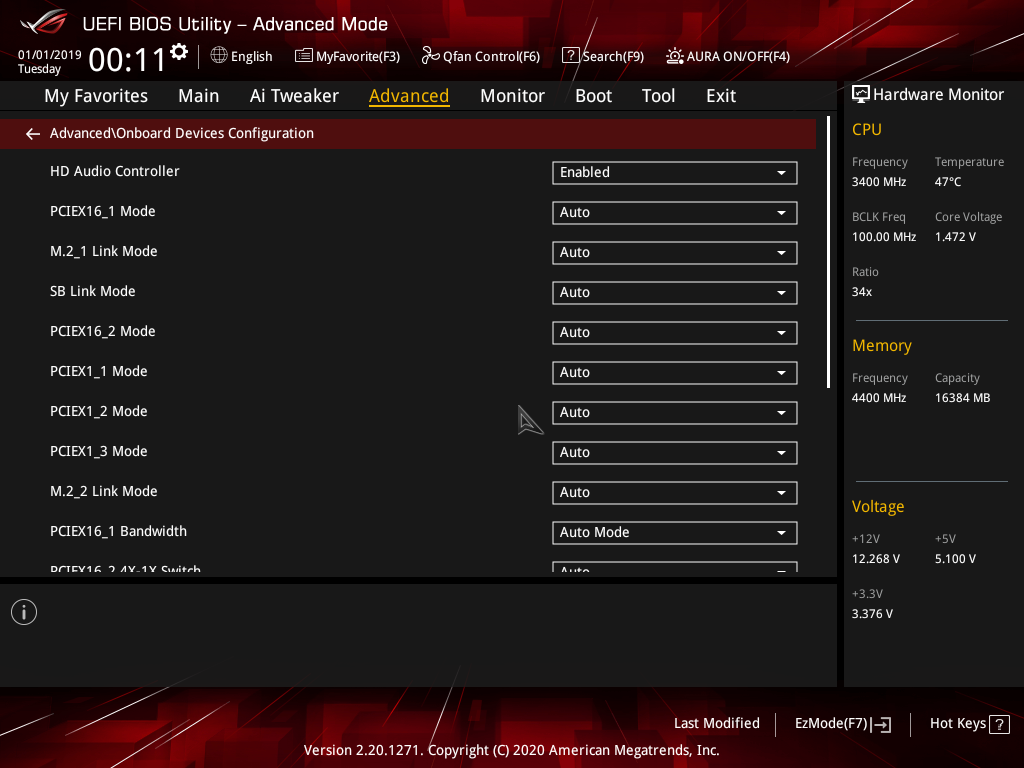Switch to the Boot tab

pyautogui.click(x=593, y=96)
